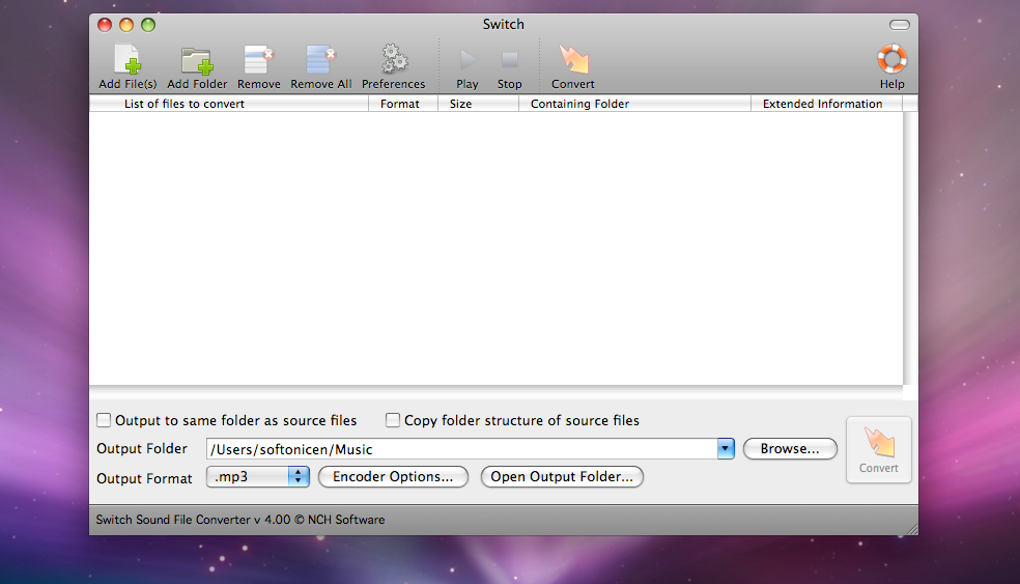Click the Switch Sound File Converter status text
1020x584 pixels.
pyautogui.click(x=240, y=520)
